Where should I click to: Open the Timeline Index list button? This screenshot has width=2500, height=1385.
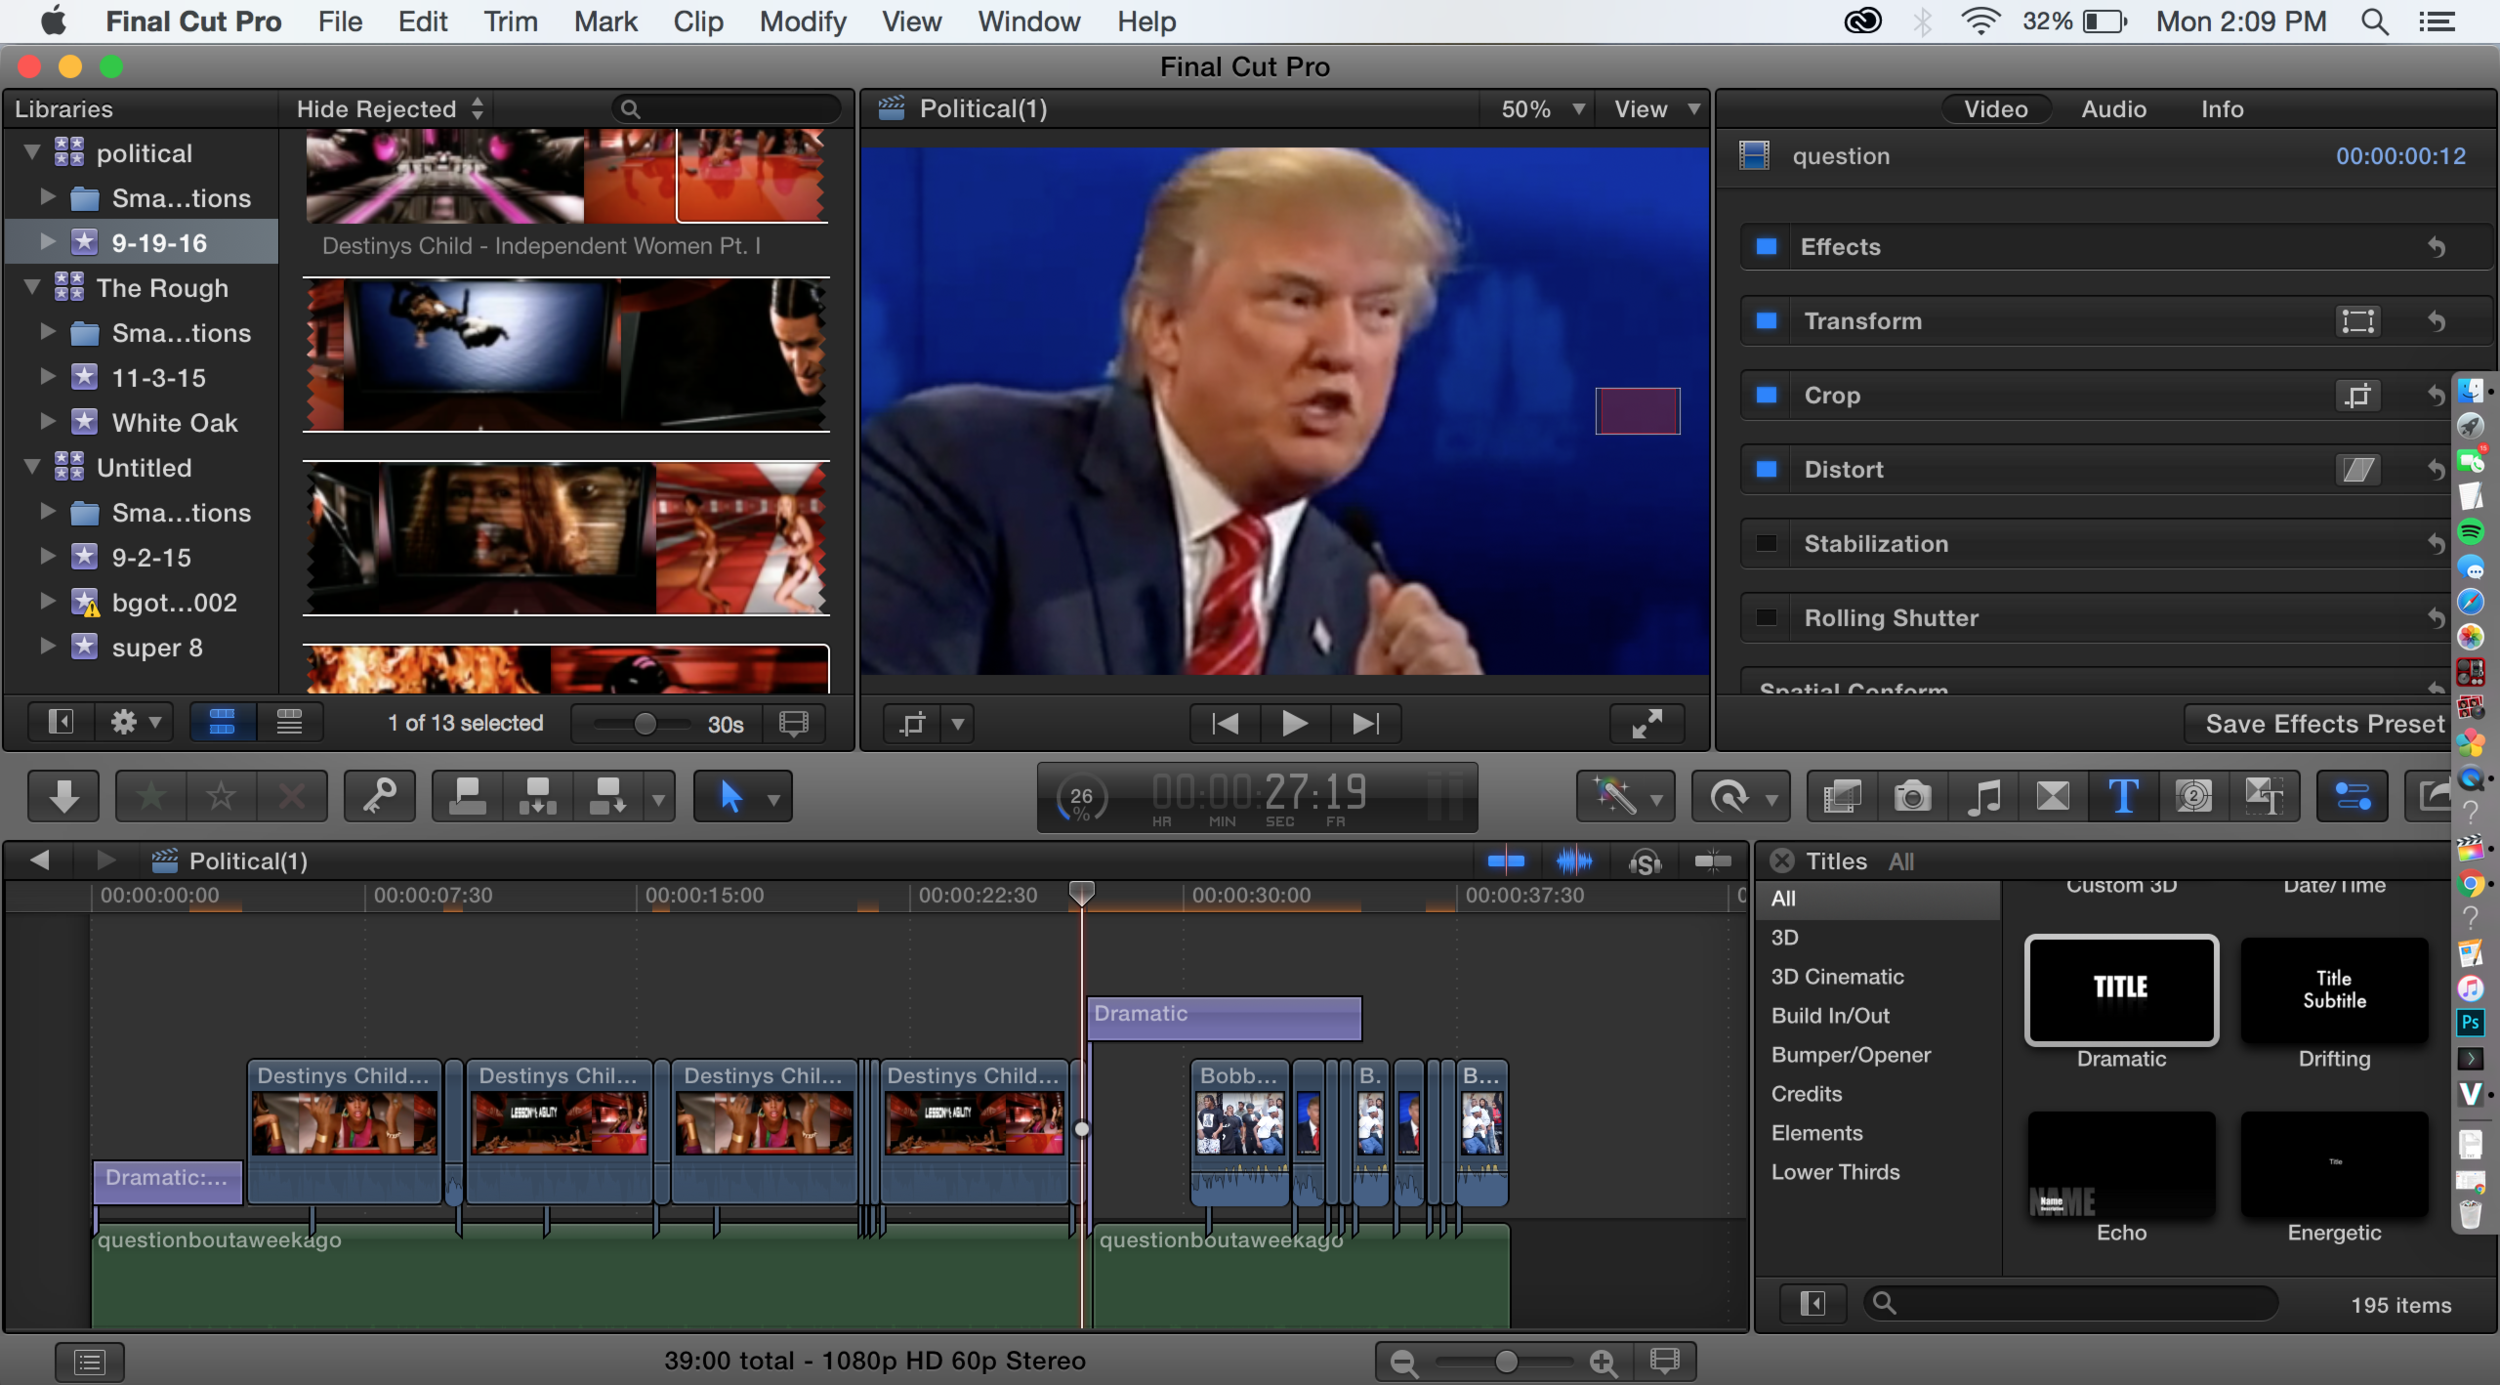90,1361
